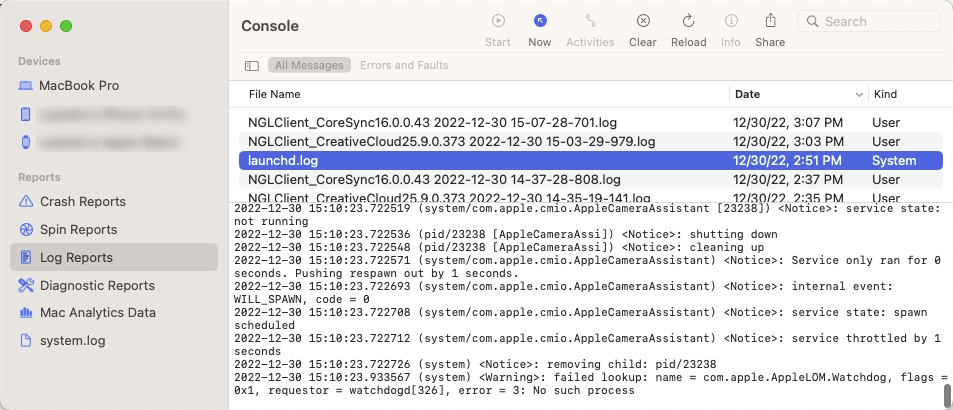The image size is (953, 410).
Task: Click the Now toolbar button
Action: point(540,21)
